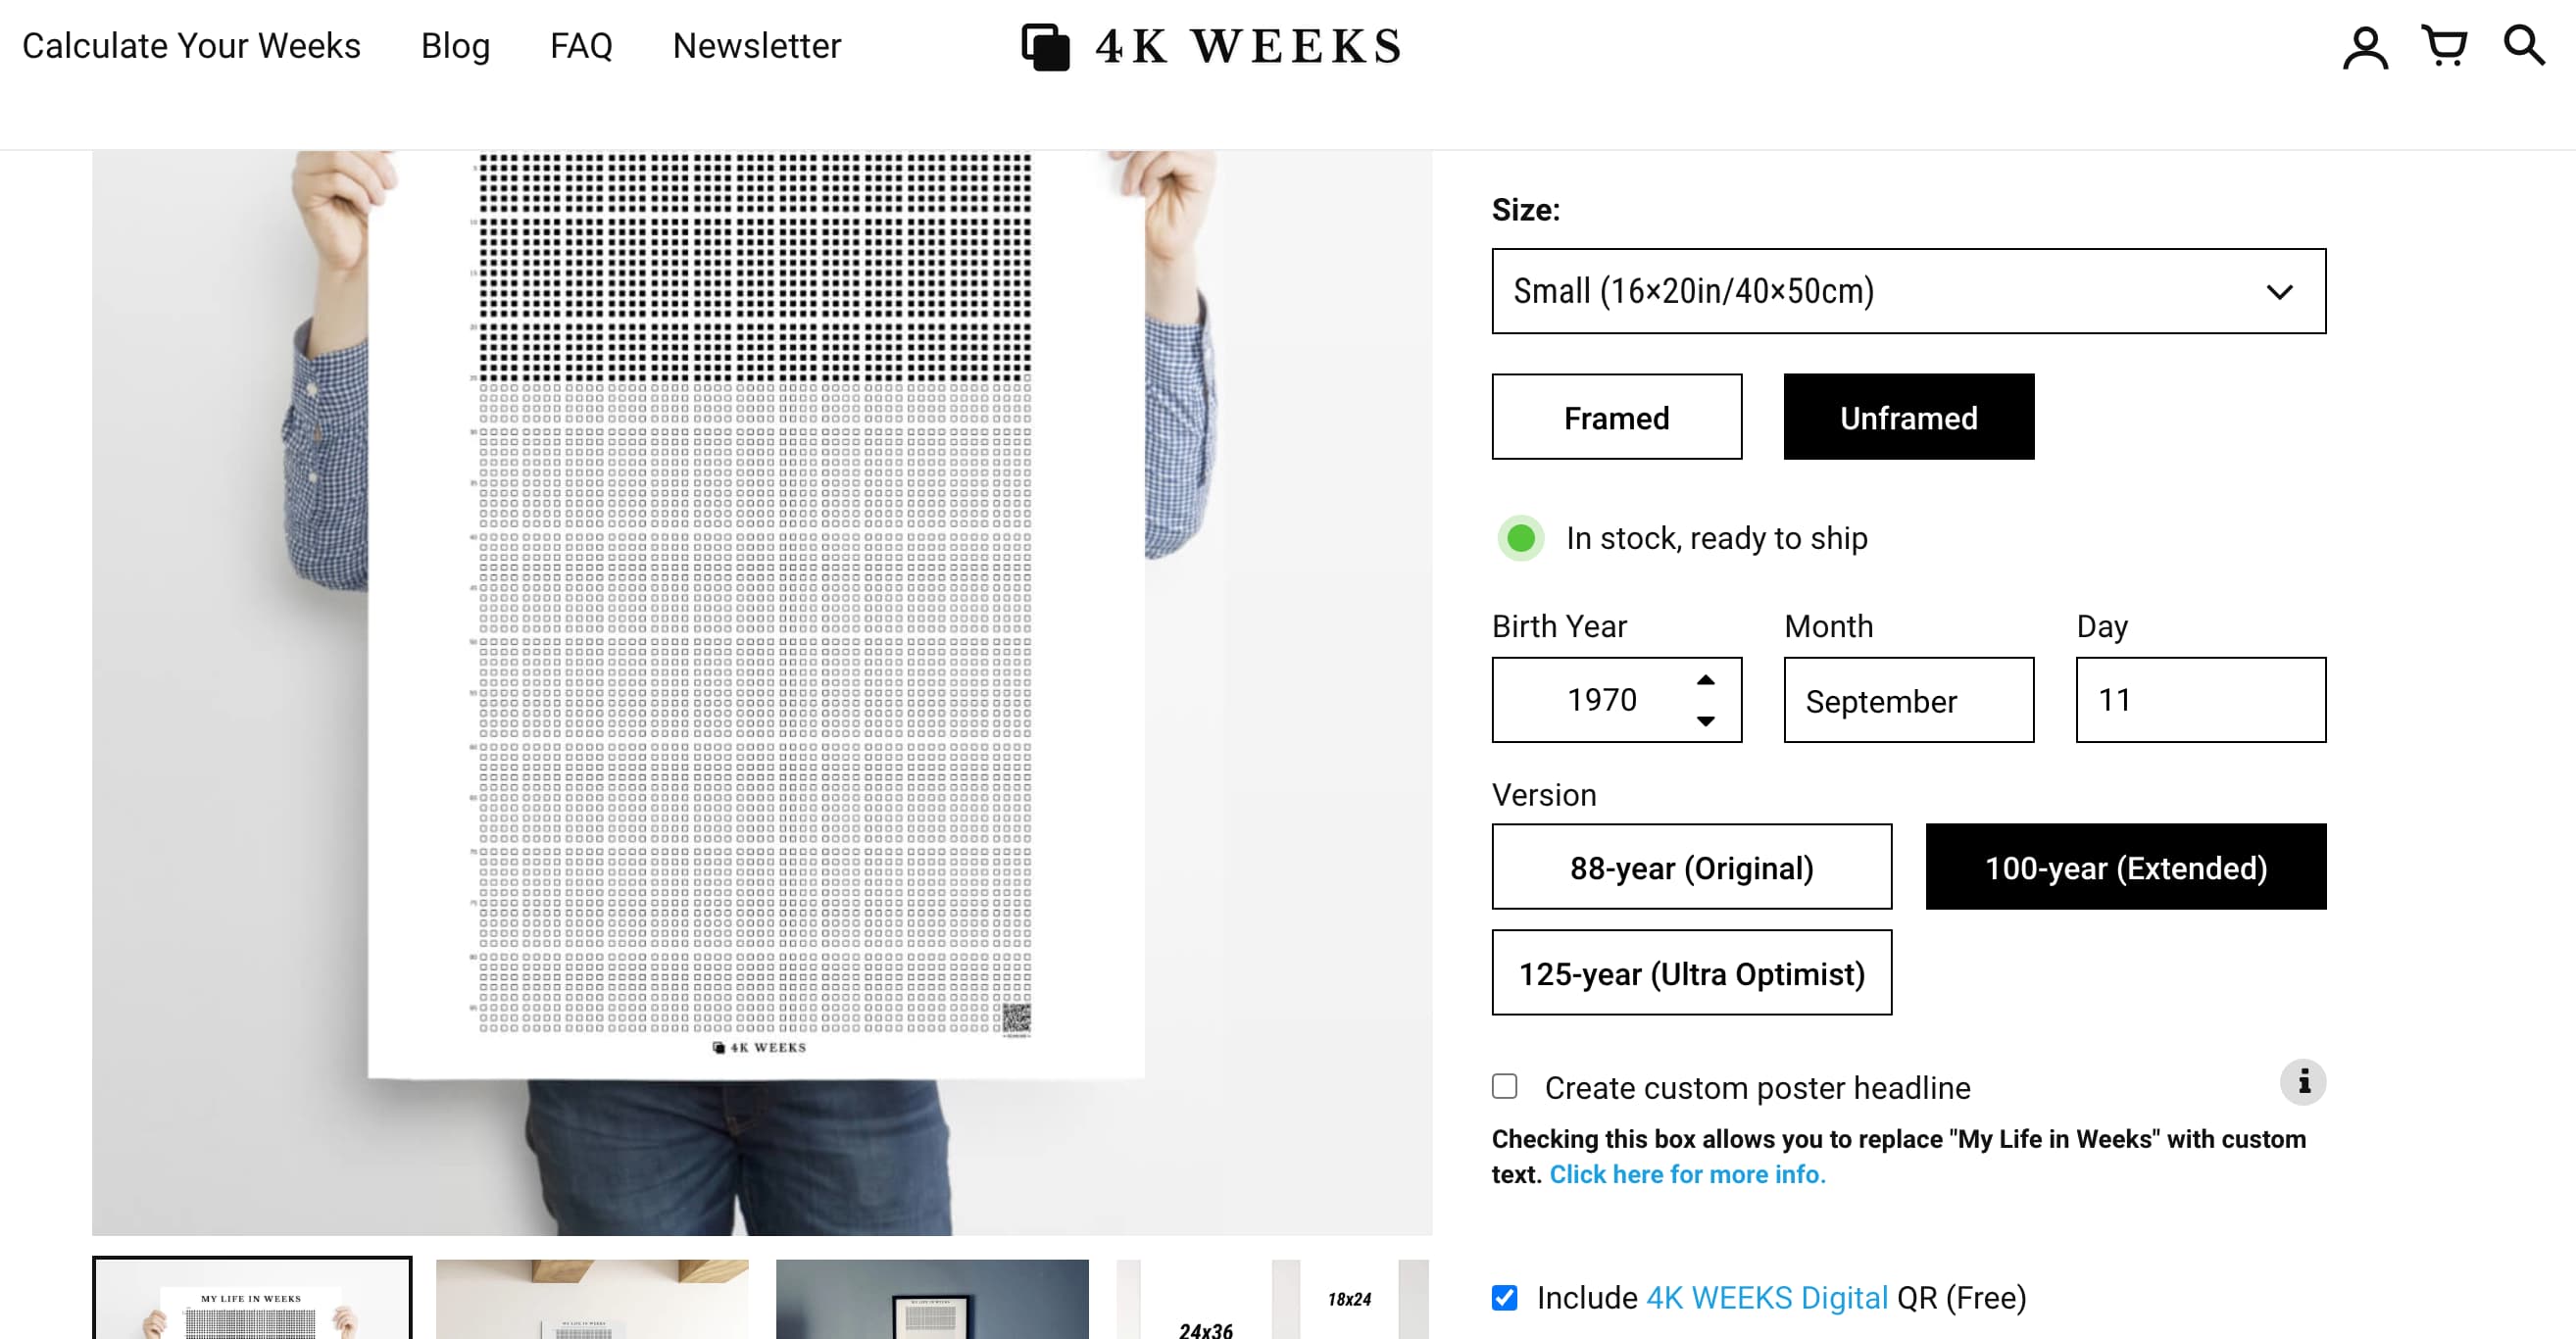
Task: Click the 4K Weeks logo
Action: click(1212, 47)
